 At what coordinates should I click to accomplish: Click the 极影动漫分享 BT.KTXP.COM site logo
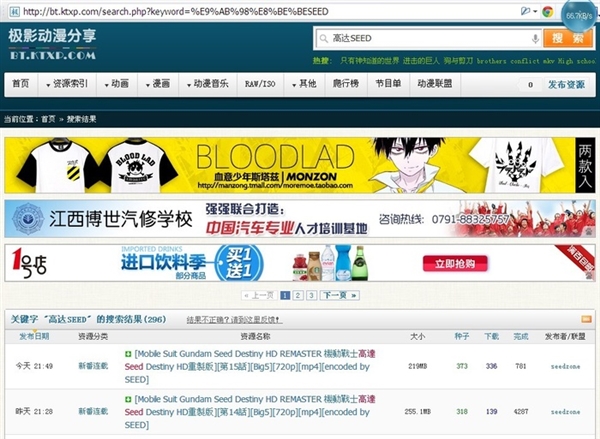pyautogui.click(x=52, y=44)
